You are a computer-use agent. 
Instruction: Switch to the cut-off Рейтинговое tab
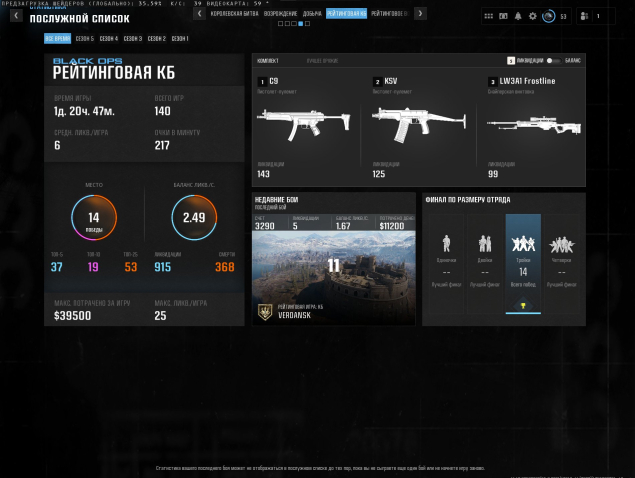(390, 13)
